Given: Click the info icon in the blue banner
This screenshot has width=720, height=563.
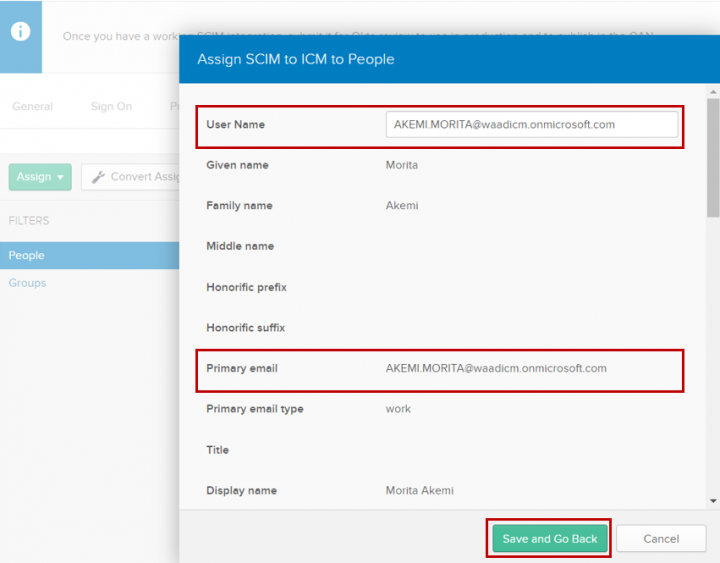Looking at the screenshot, I should pyautogui.click(x=20, y=31).
